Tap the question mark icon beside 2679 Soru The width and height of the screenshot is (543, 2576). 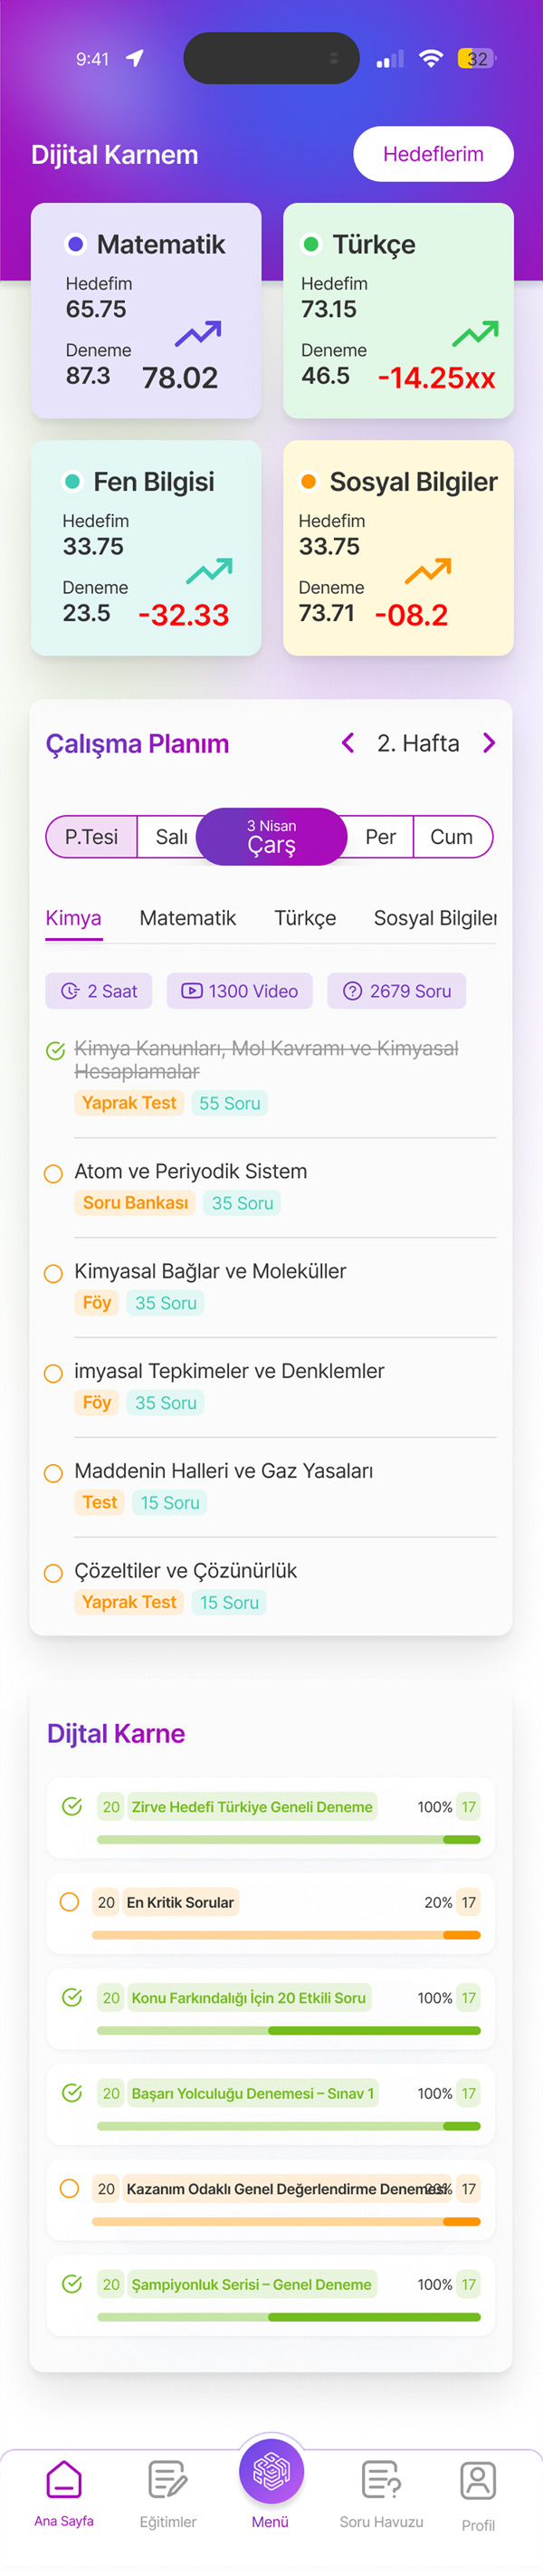[353, 991]
